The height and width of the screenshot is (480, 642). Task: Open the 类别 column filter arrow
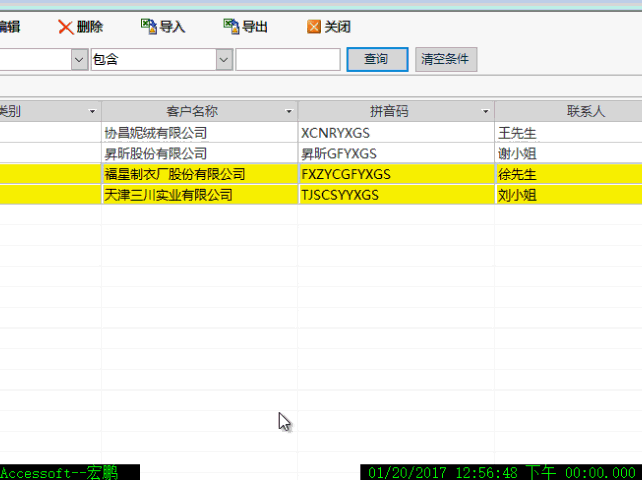92,111
